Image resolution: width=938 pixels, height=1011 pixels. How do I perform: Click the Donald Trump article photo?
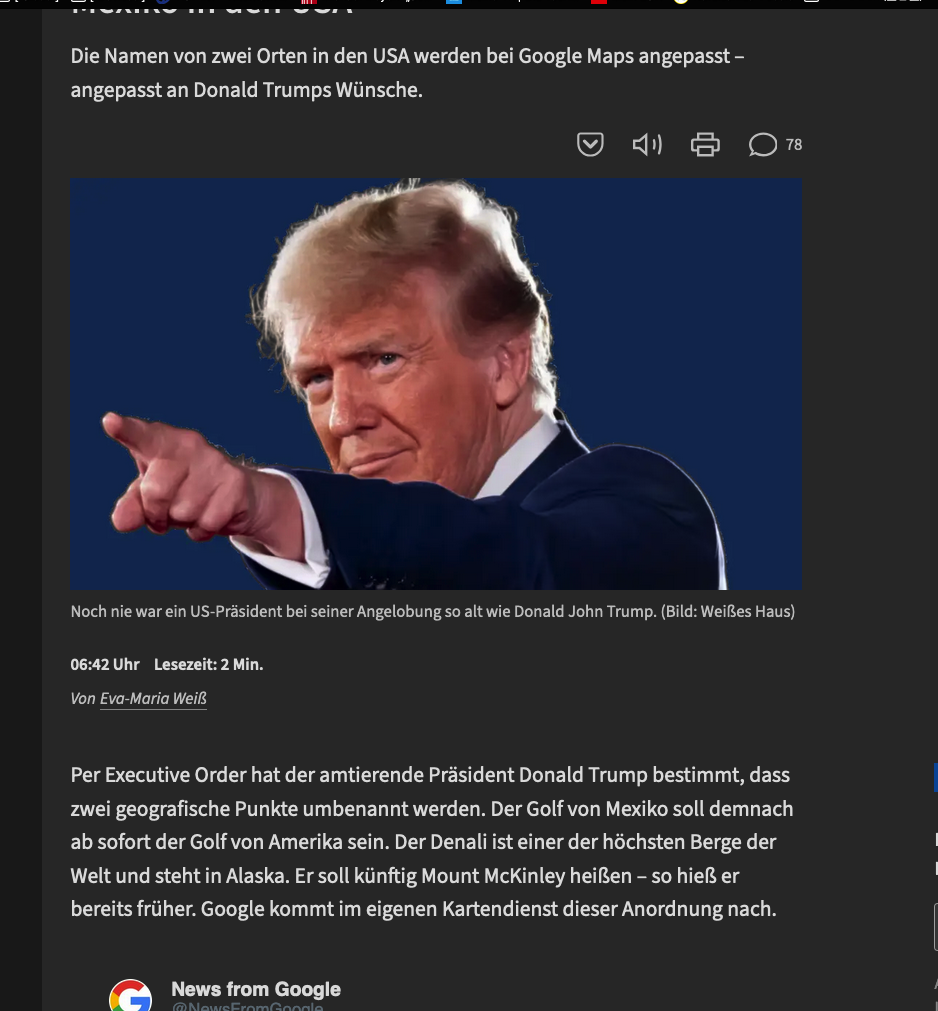(x=436, y=384)
